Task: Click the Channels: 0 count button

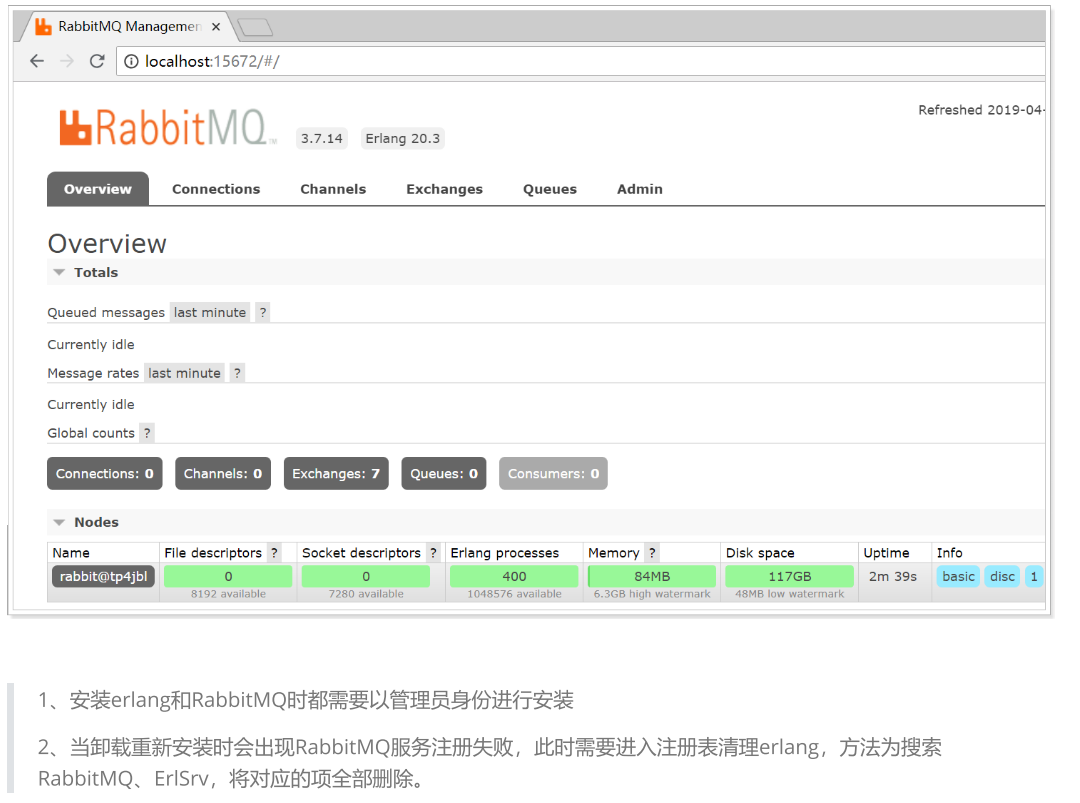Action: (222, 474)
